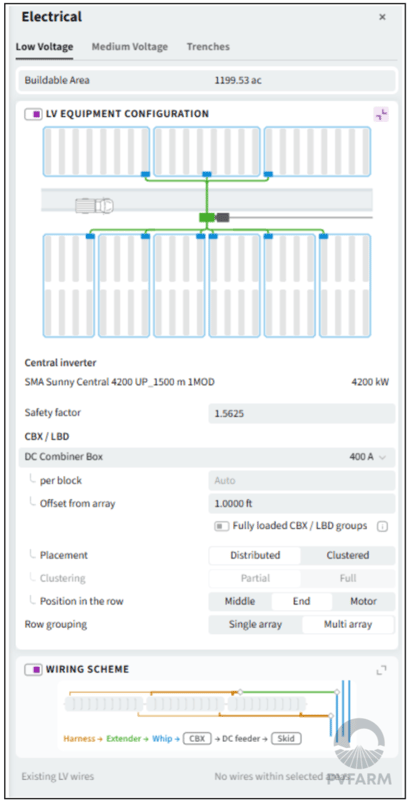Collapse the LV equipment configuration diagram
This screenshot has height=804, width=410.
point(381,114)
